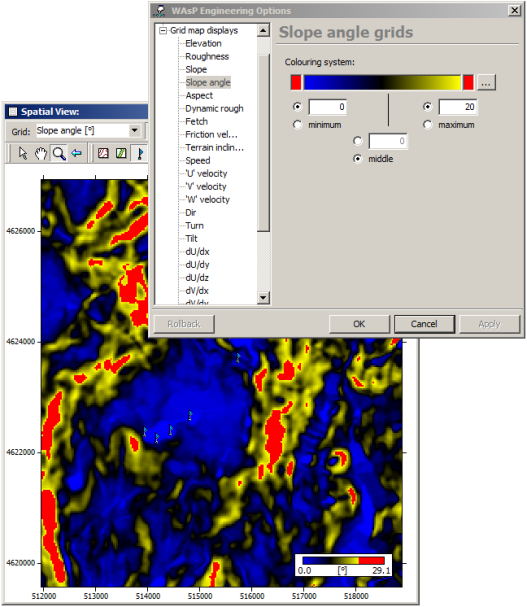Activate the magnifier zoom tool
527x607 pixels.
[x=59, y=154]
